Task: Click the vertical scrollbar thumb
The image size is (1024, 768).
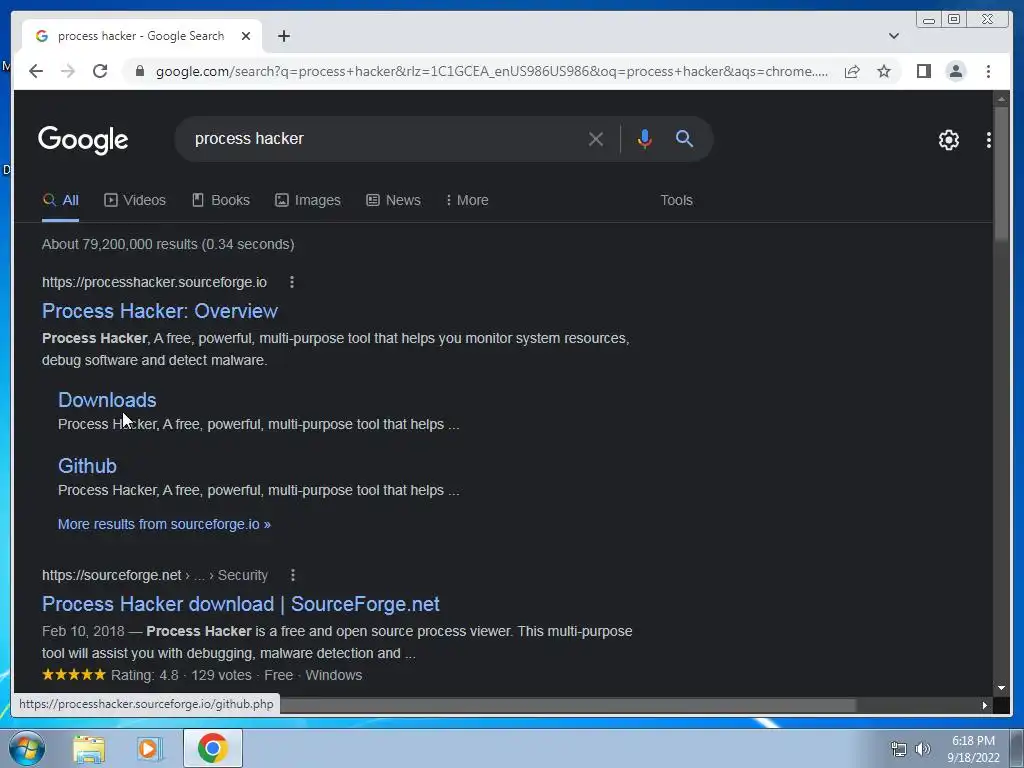Action: (x=1001, y=173)
